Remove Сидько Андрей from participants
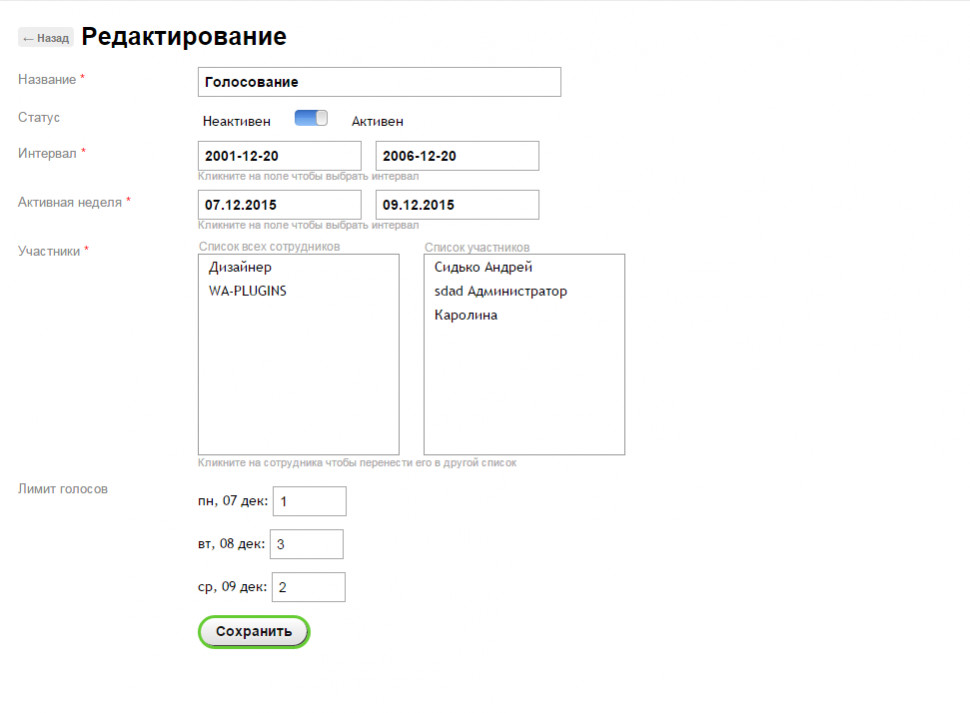The width and height of the screenshot is (970, 713). [x=483, y=267]
